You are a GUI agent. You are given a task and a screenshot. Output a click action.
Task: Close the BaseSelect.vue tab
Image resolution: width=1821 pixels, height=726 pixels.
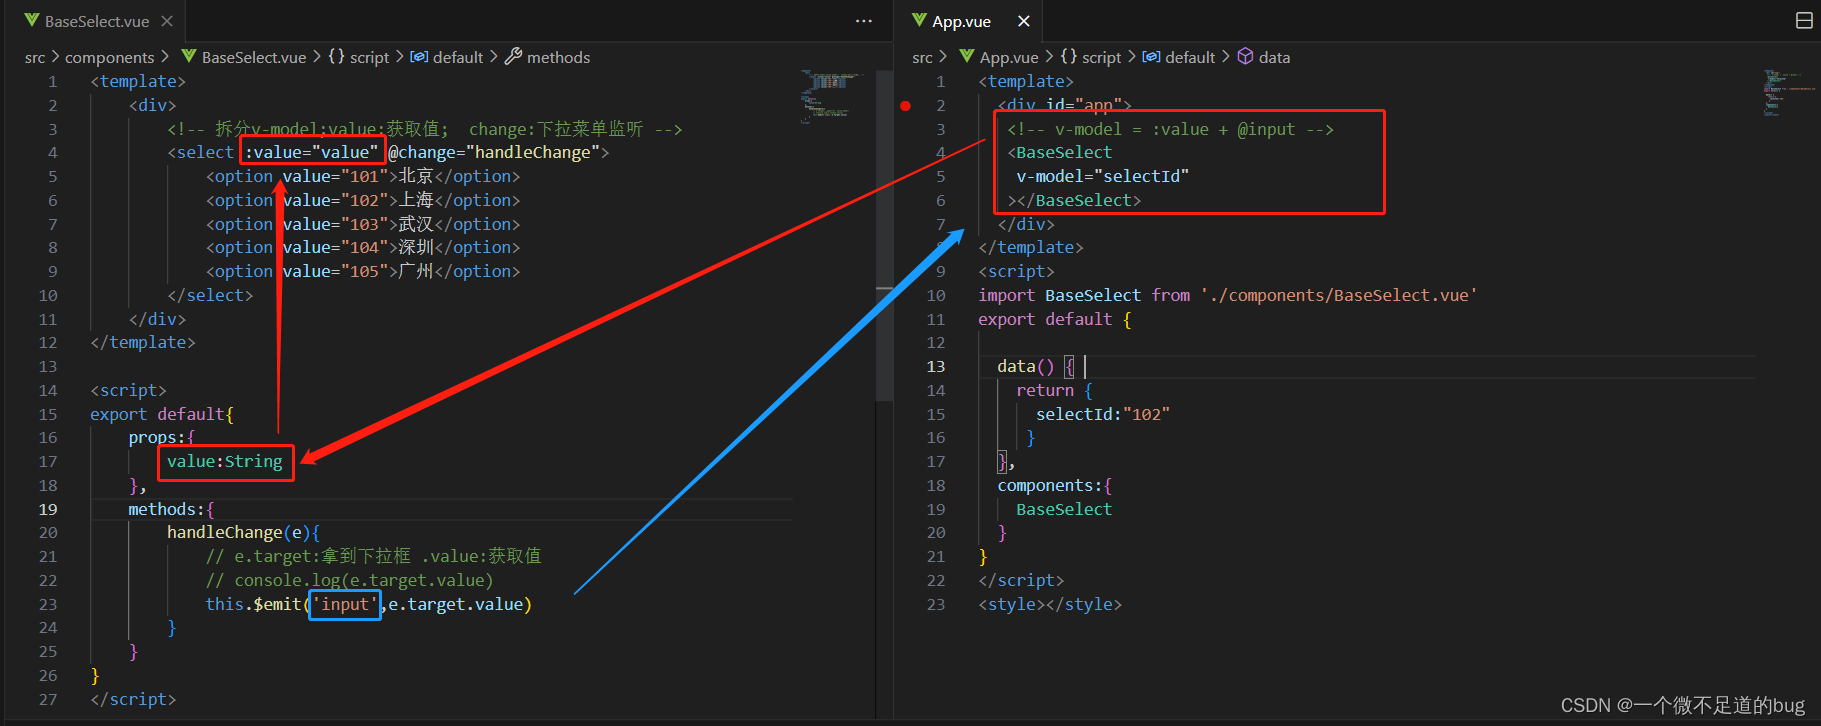click(167, 21)
